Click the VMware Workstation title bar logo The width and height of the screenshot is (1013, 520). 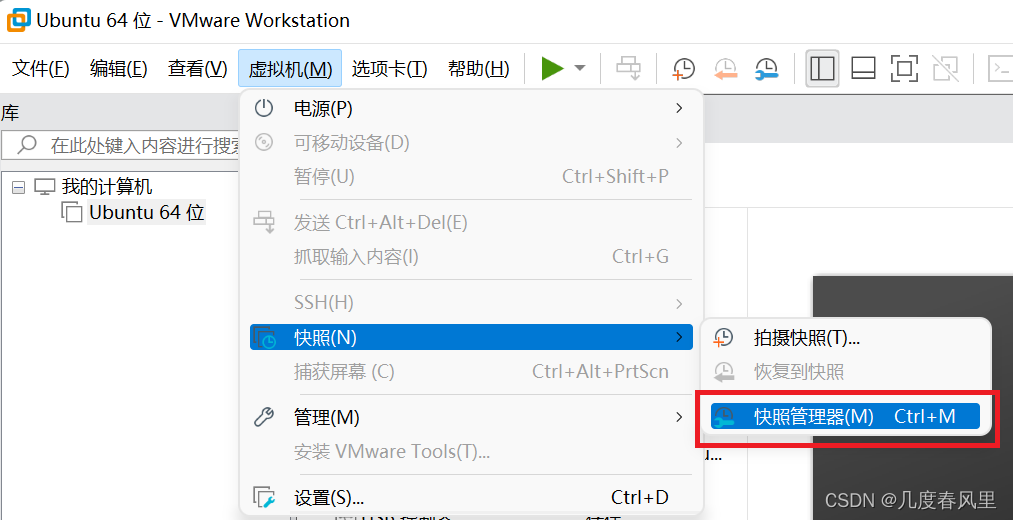click(17, 19)
